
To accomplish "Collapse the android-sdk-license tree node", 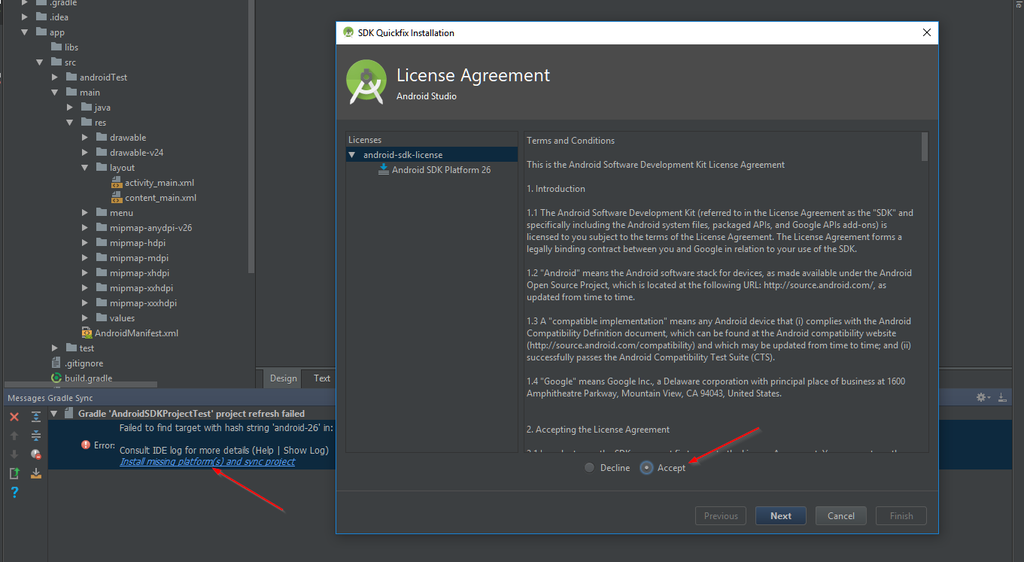I will click(352, 155).
